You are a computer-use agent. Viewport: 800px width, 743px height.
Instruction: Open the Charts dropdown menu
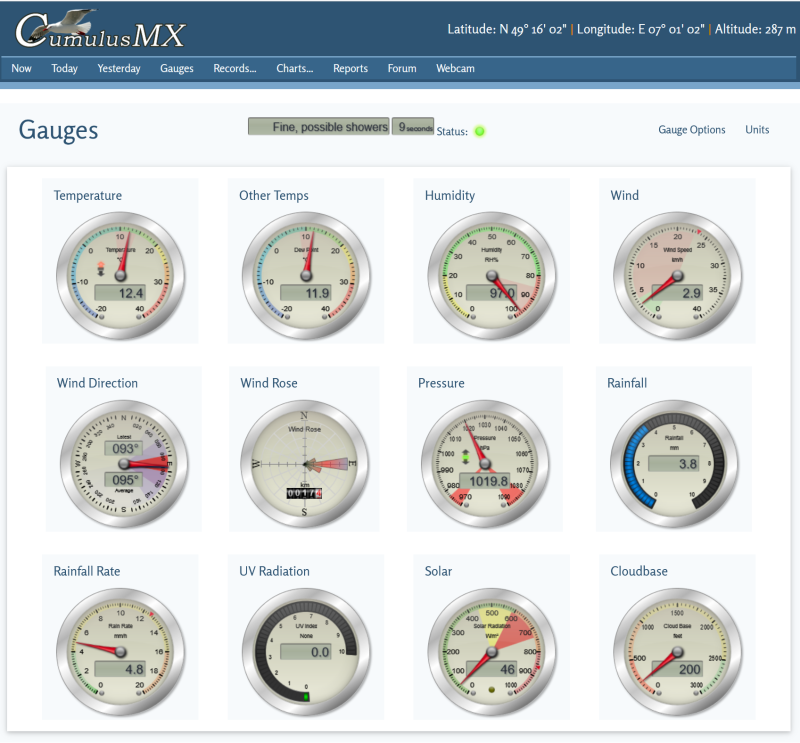294,68
